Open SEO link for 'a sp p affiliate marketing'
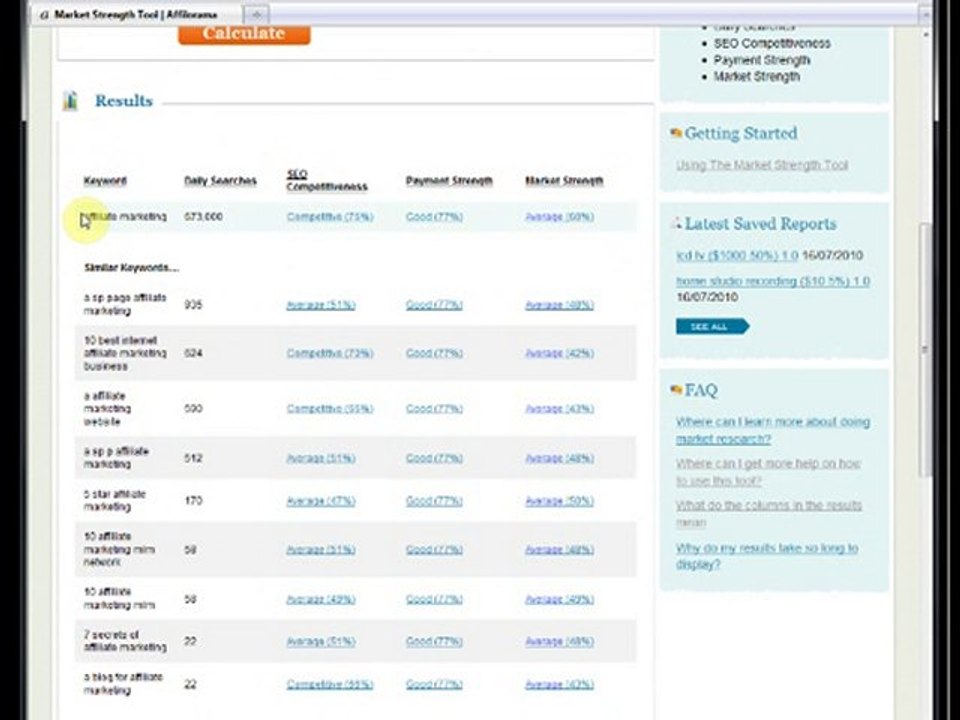This screenshot has height=720, width=960. point(321,458)
